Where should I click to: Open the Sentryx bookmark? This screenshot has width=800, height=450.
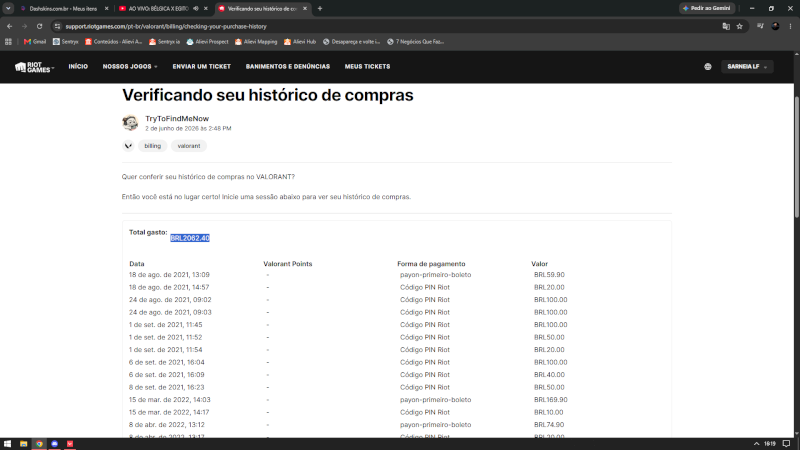[x=66, y=42]
